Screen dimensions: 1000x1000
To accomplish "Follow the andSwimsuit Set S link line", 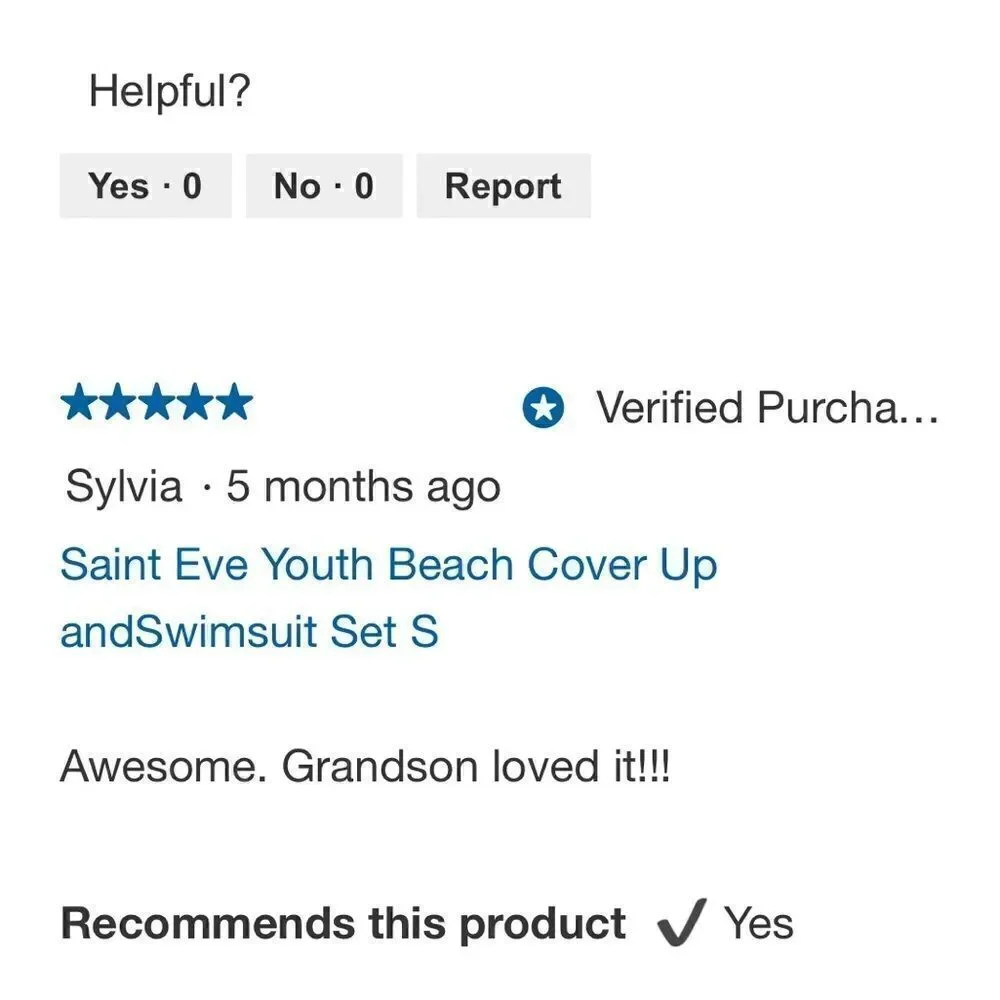I will tap(249, 631).
